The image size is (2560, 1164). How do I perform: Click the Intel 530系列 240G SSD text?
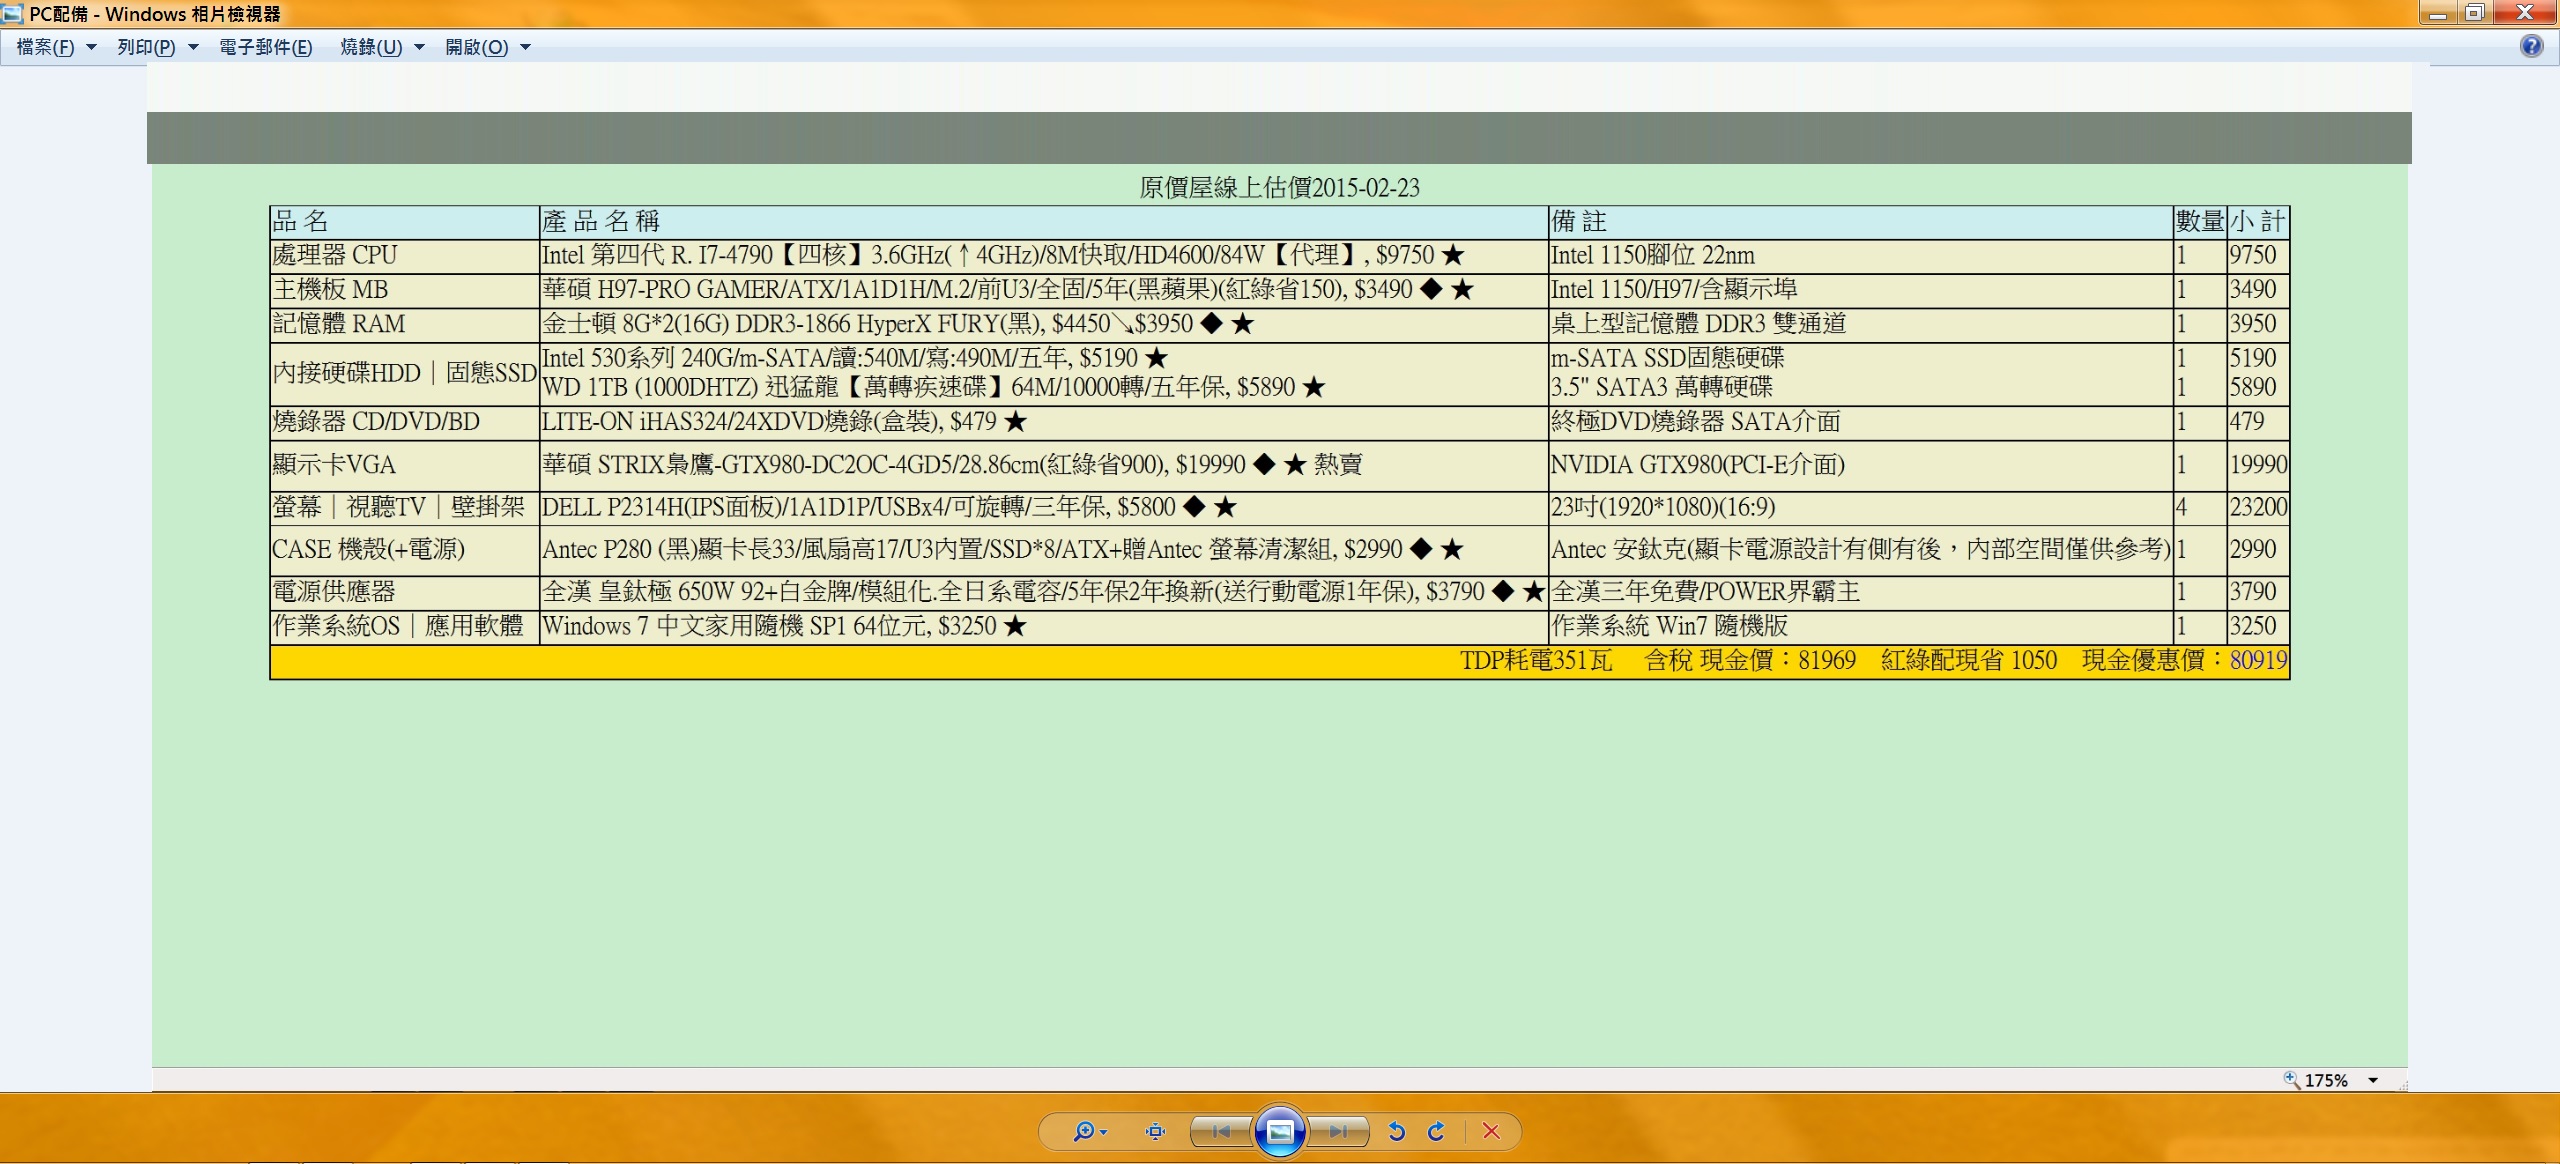coord(855,358)
